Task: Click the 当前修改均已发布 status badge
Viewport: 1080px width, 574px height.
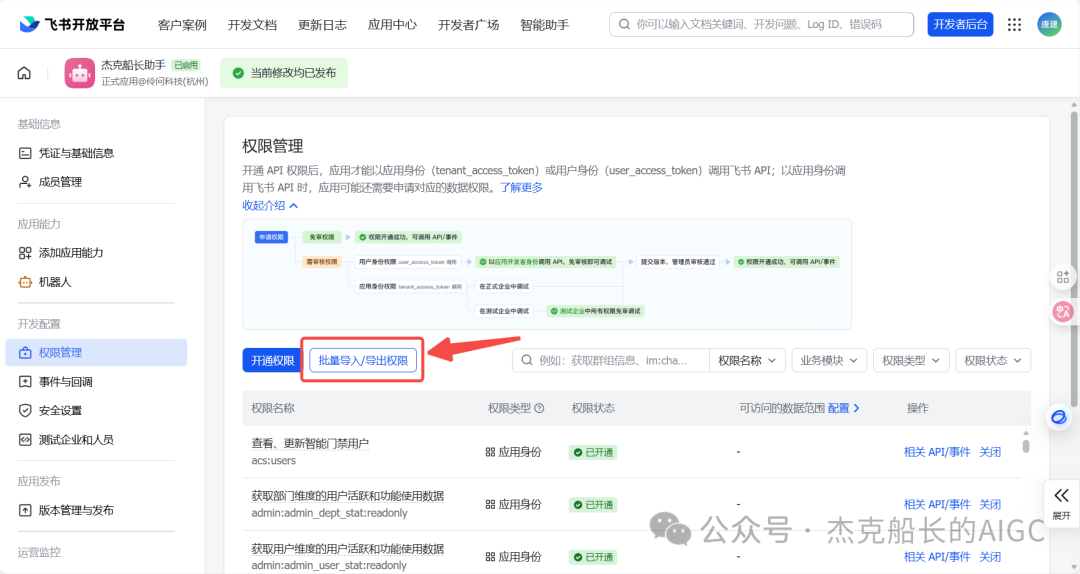Action: point(284,73)
